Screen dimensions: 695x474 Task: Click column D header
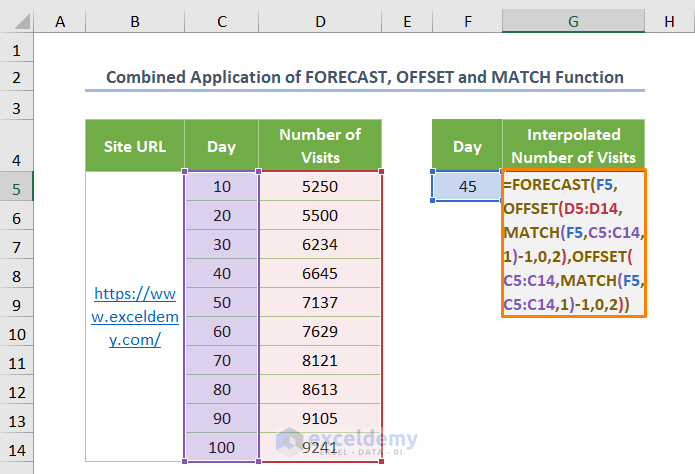(x=319, y=19)
